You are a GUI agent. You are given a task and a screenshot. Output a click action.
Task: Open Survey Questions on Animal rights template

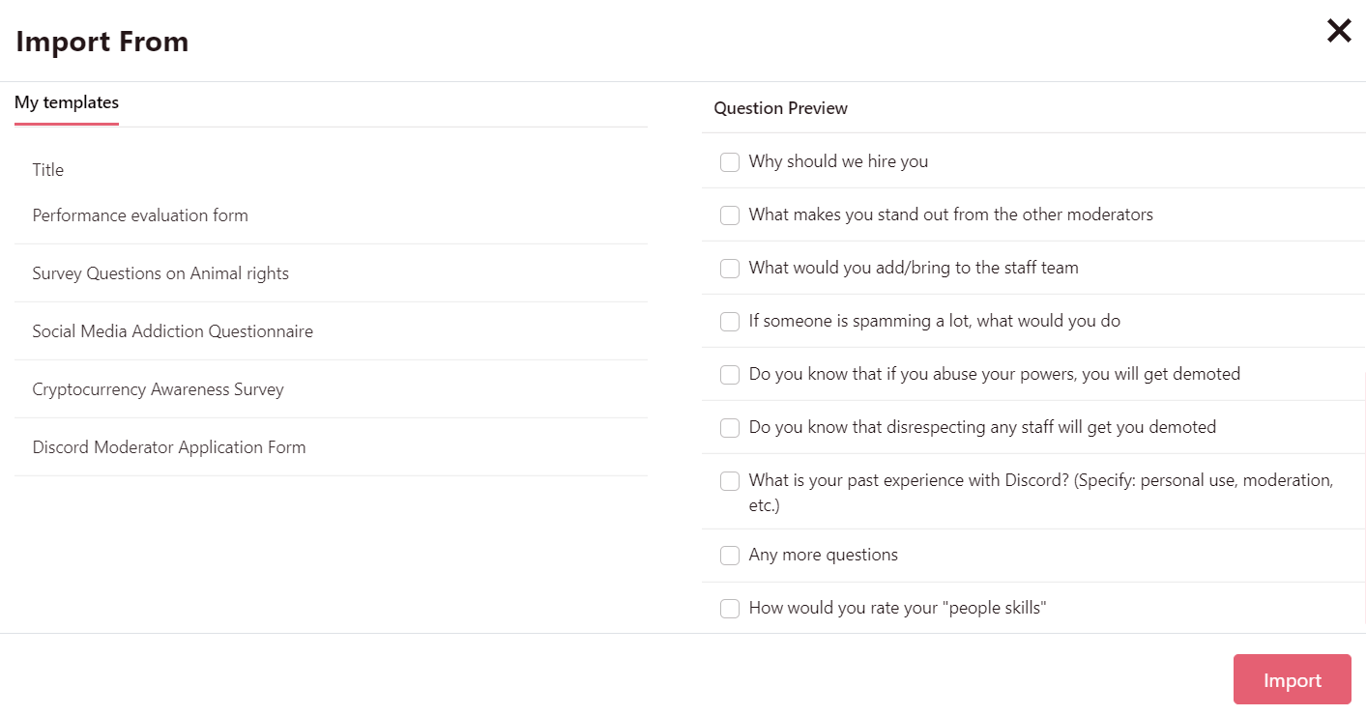160,274
